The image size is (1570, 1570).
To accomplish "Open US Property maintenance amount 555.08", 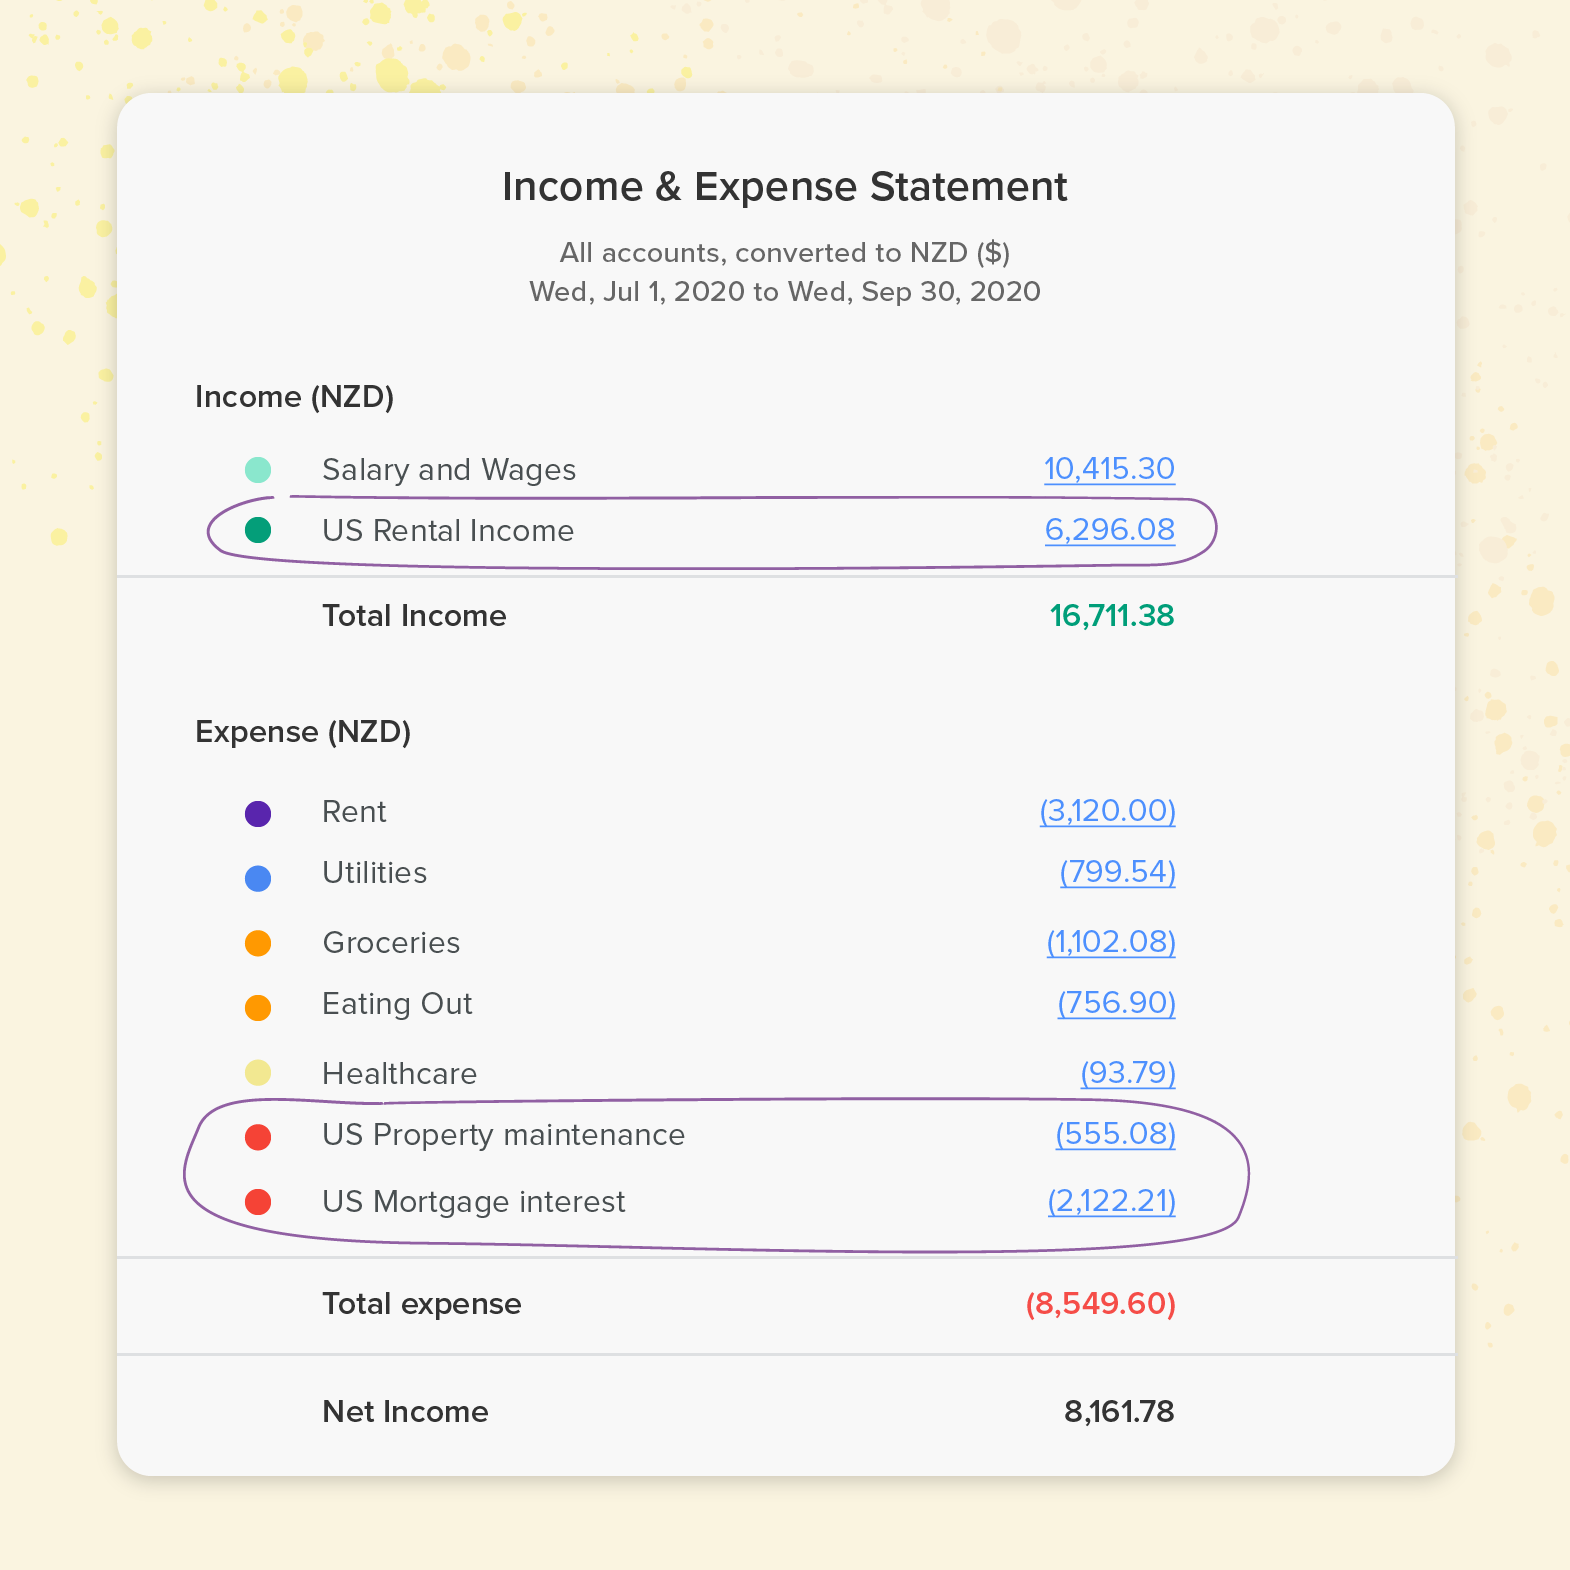I will point(1116,1134).
